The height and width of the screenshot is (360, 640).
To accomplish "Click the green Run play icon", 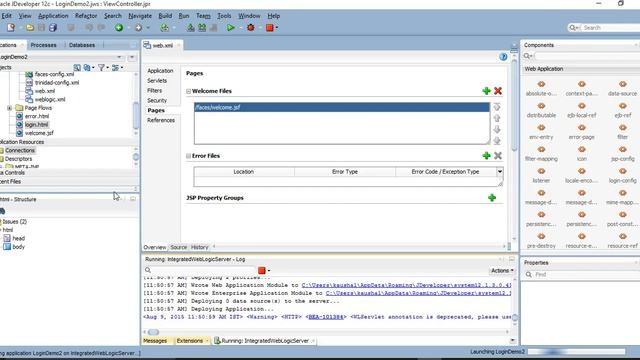I will click(x=230, y=28).
